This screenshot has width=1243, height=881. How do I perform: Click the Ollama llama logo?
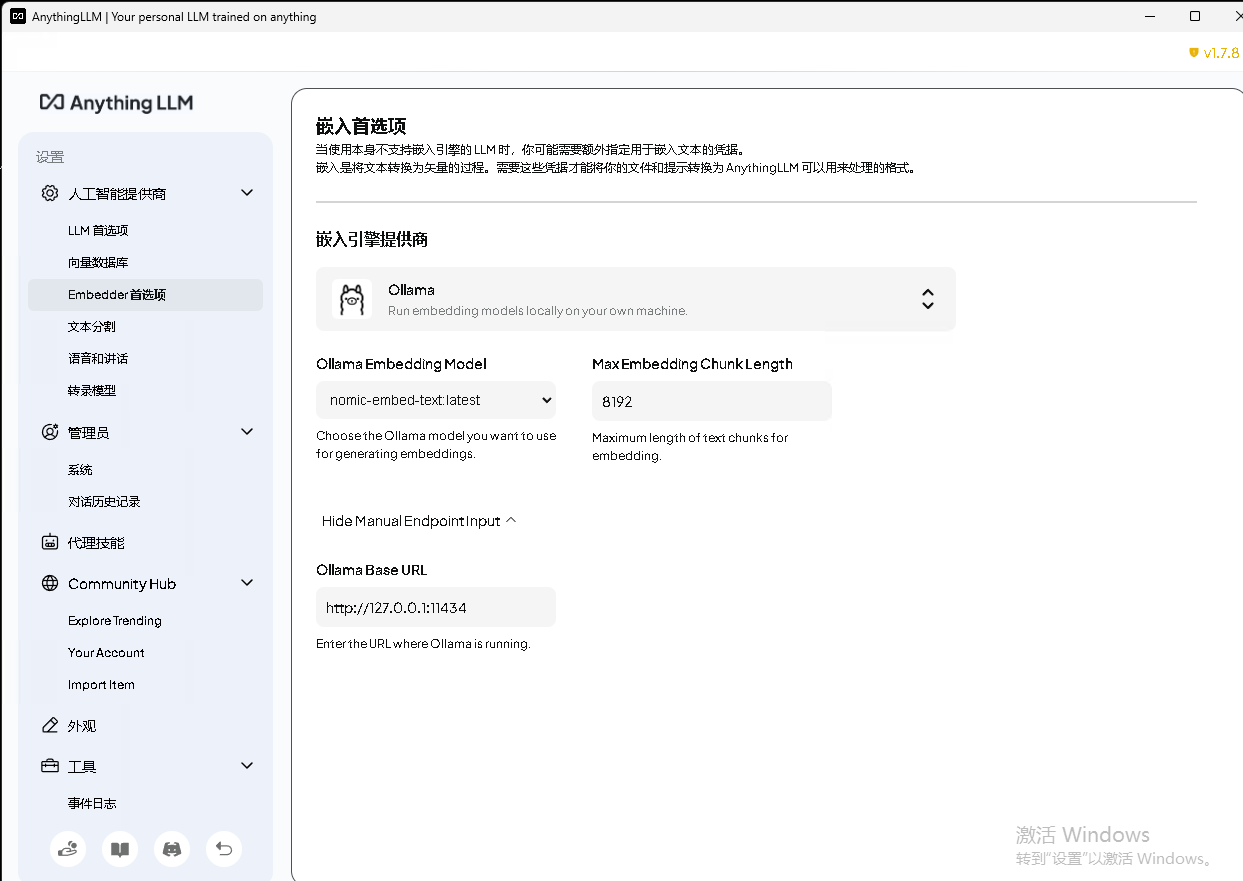click(x=352, y=299)
